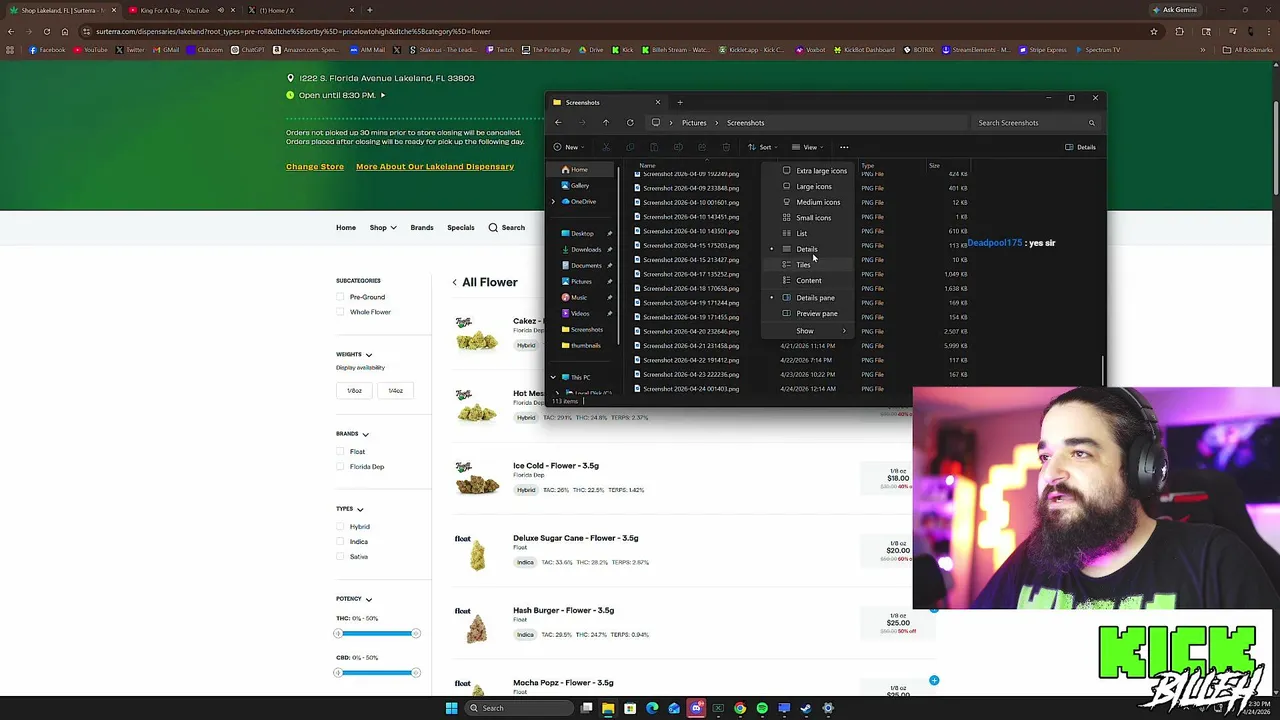Add a new File Explorer tab
Screen dimensions: 1280x720
click(x=680, y=102)
